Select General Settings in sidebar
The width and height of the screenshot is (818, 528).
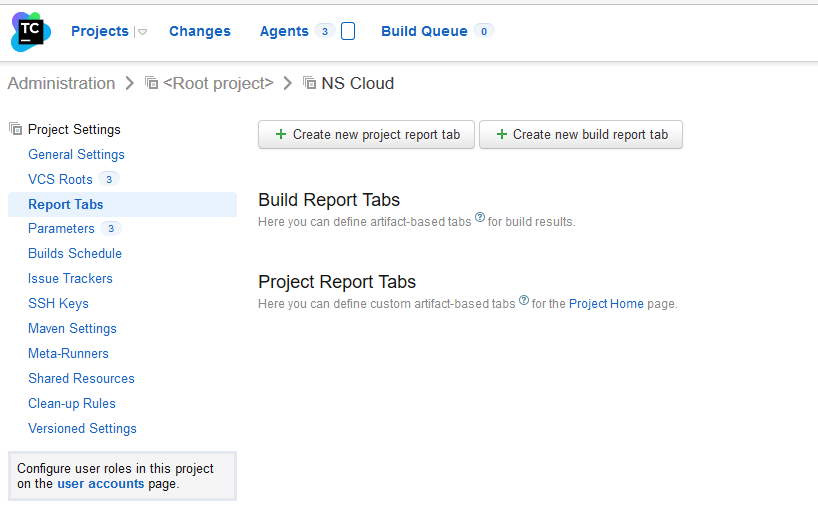point(76,154)
